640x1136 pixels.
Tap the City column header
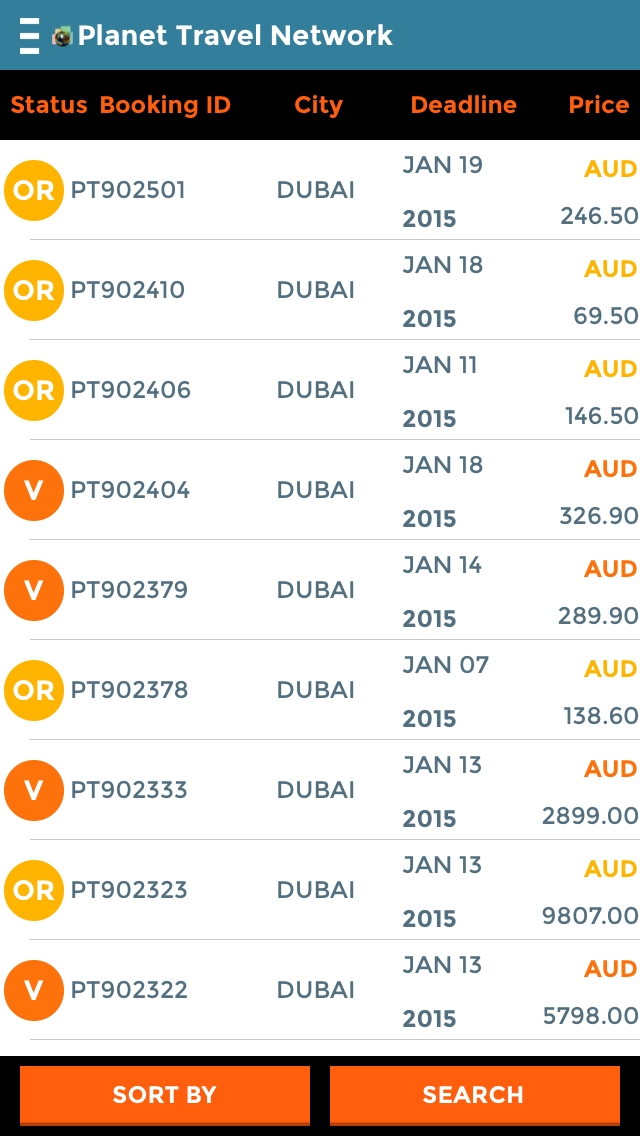[x=318, y=105]
